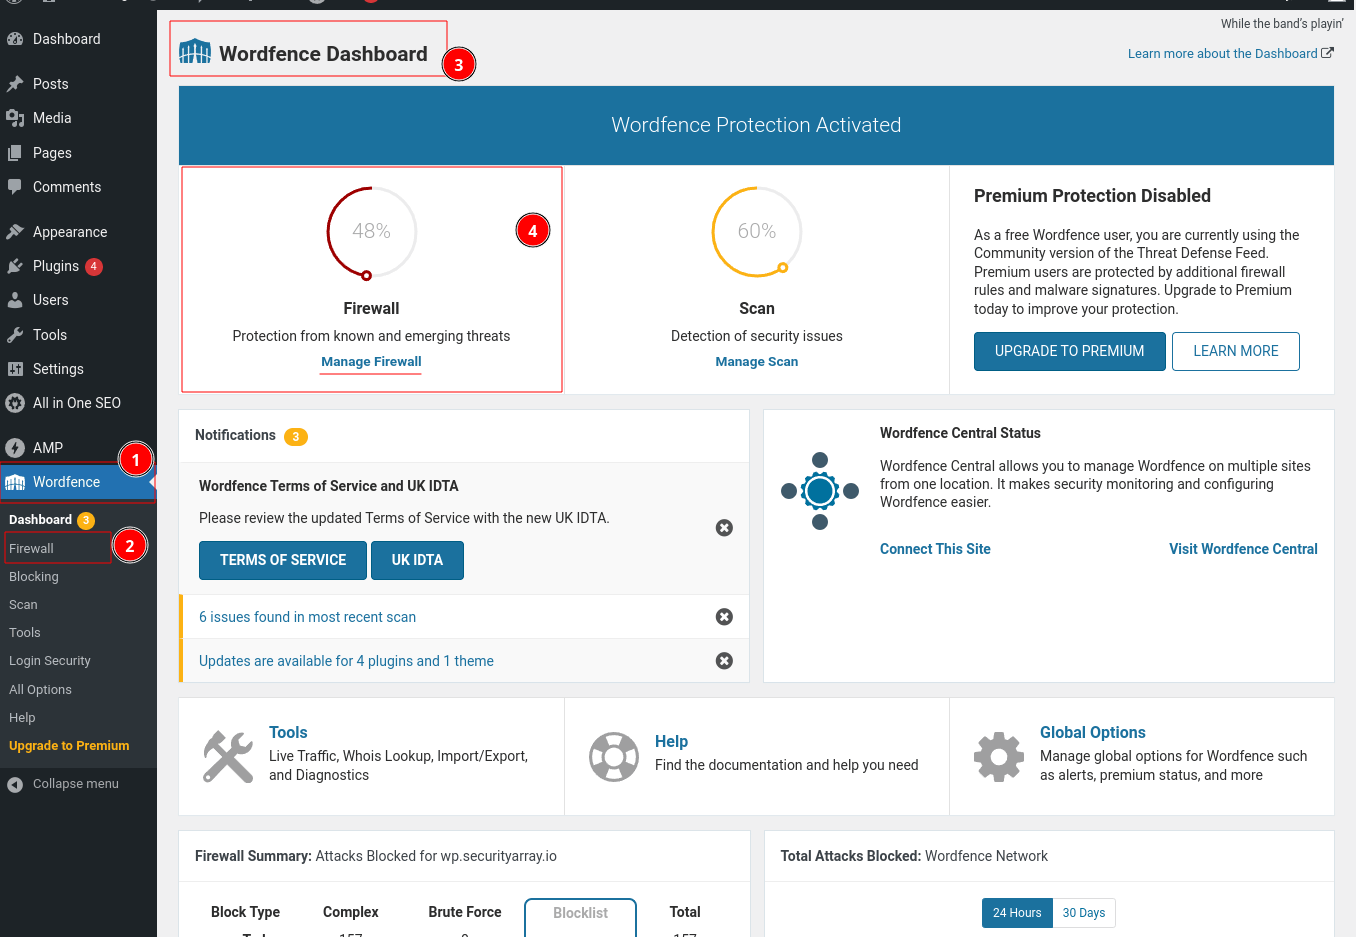Open Plugins in the admin sidebar

(56, 266)
